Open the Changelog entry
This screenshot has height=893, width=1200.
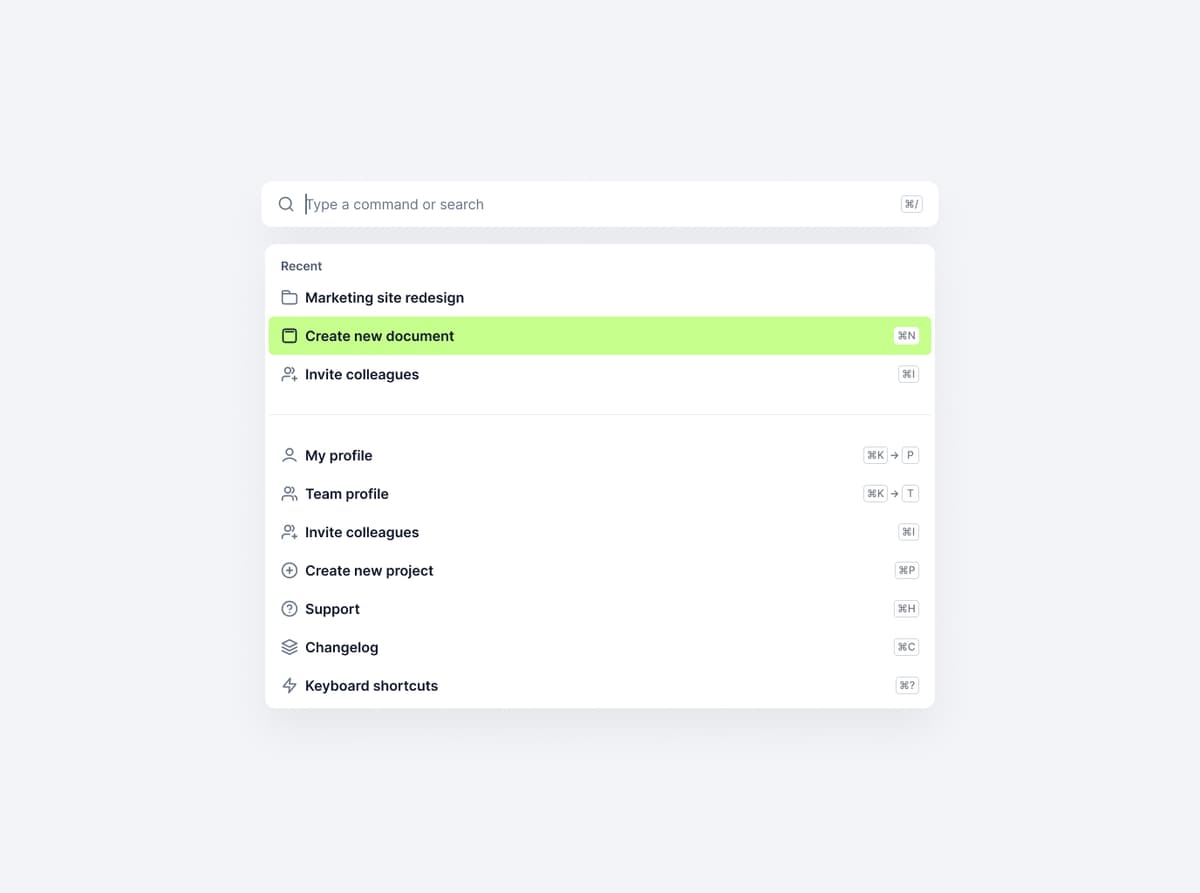600,647
